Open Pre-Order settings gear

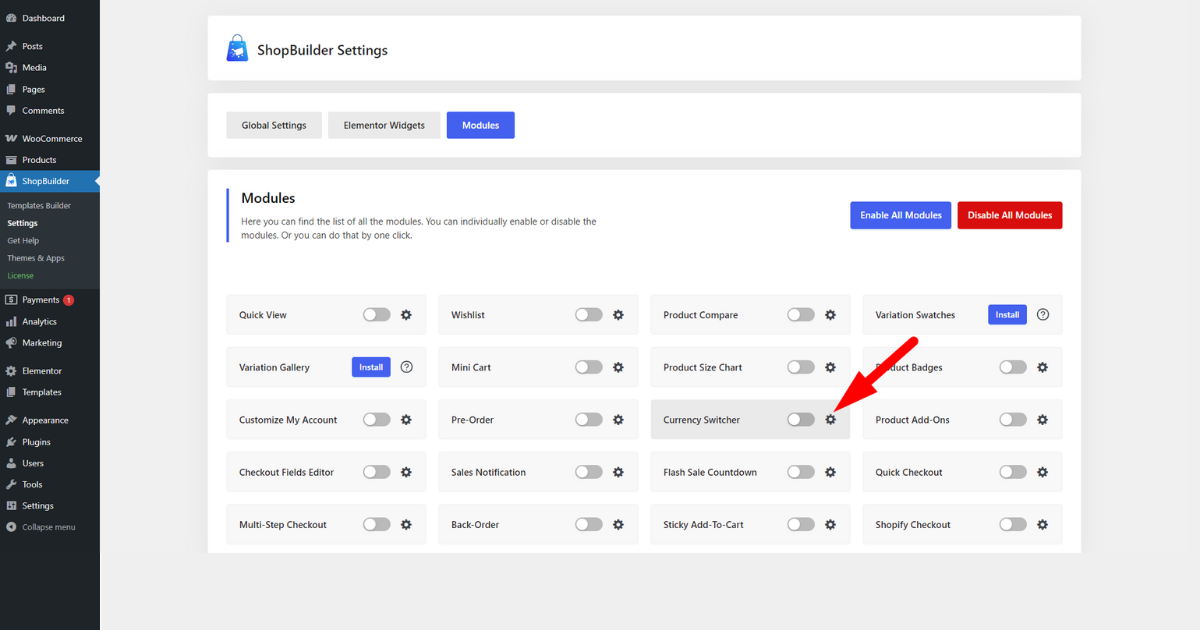[x=618, y=420]
